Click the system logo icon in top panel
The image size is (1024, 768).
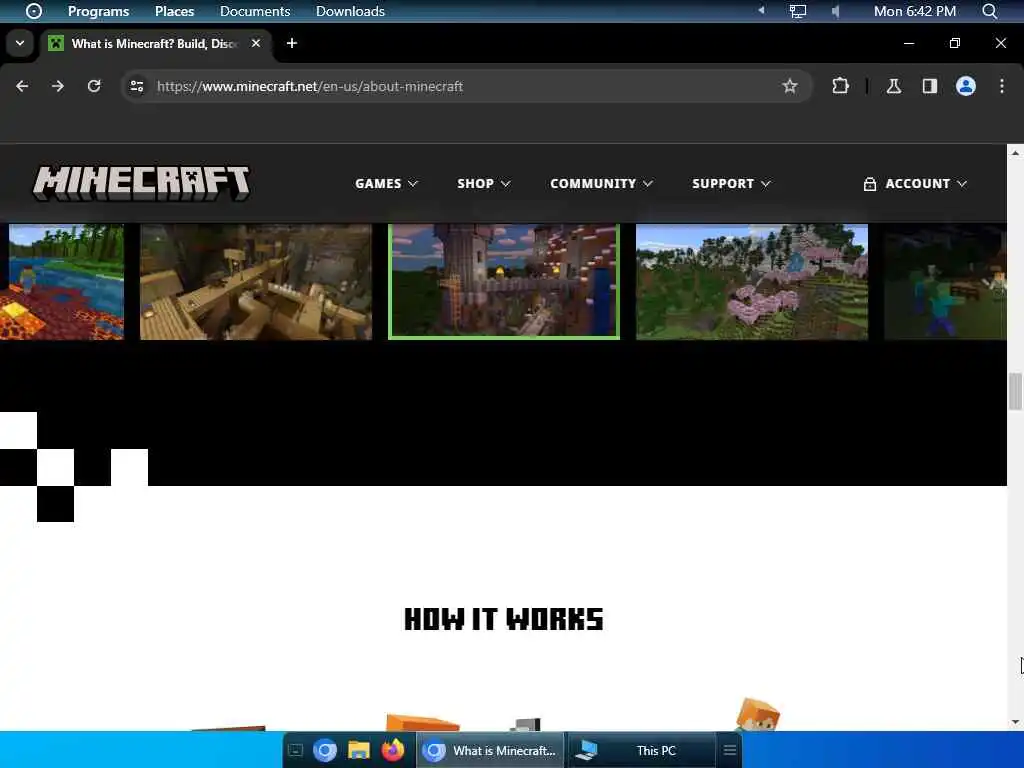coord(33,11)
